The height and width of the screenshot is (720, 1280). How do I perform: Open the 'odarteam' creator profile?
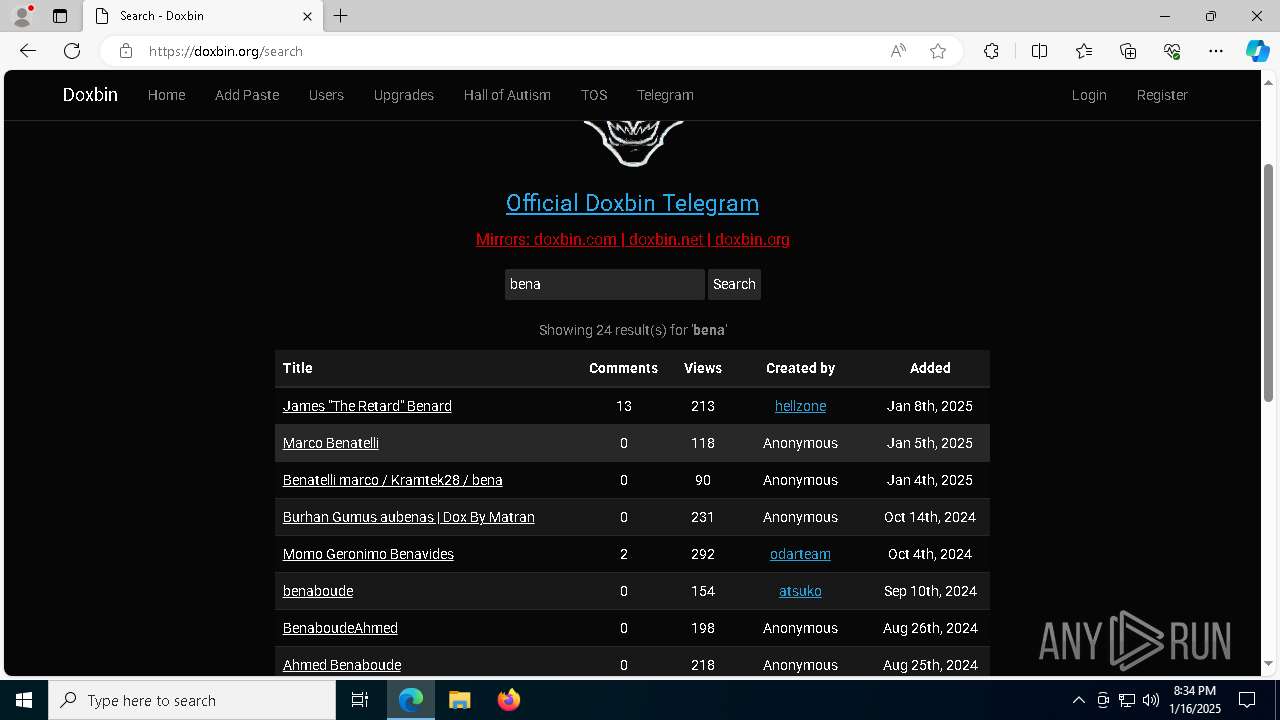[800, 554]
